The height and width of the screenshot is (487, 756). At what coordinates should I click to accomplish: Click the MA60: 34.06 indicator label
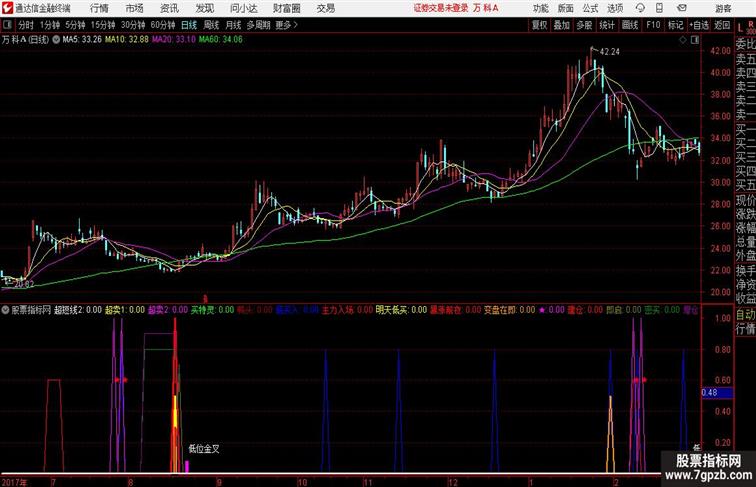220,40
